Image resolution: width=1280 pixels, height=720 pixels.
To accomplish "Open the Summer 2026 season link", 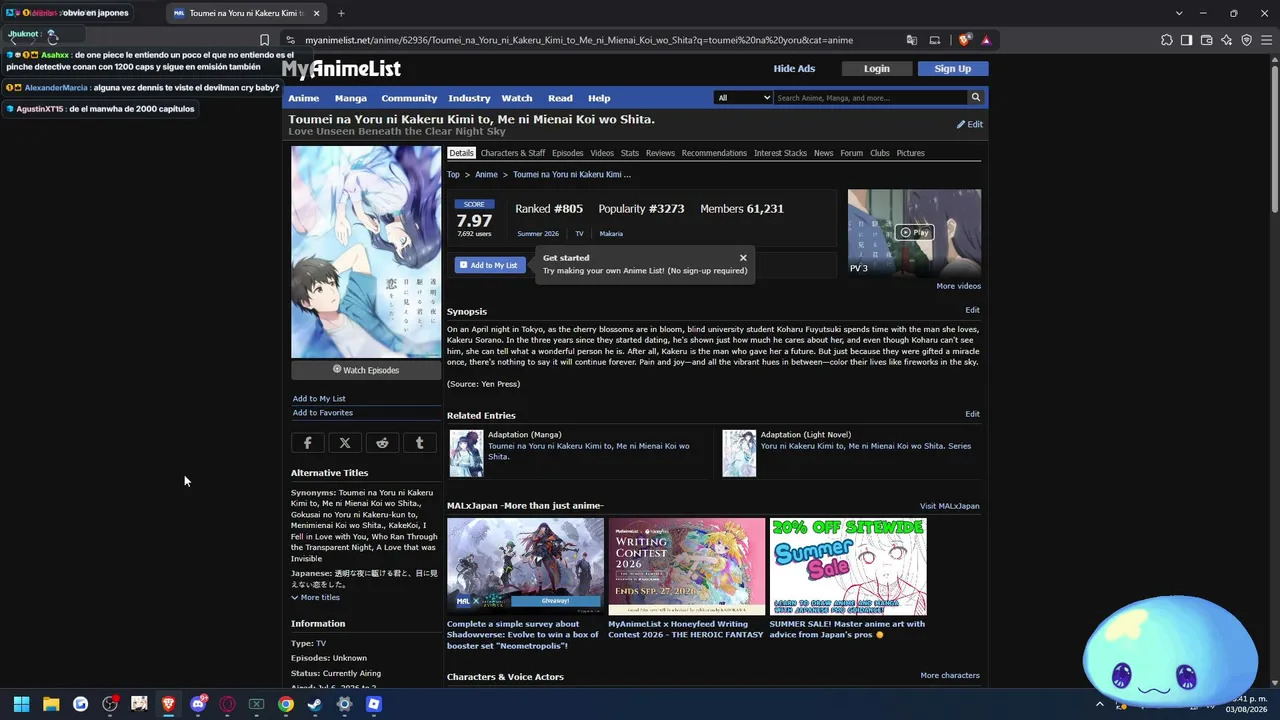I will (x=538, y=234).
